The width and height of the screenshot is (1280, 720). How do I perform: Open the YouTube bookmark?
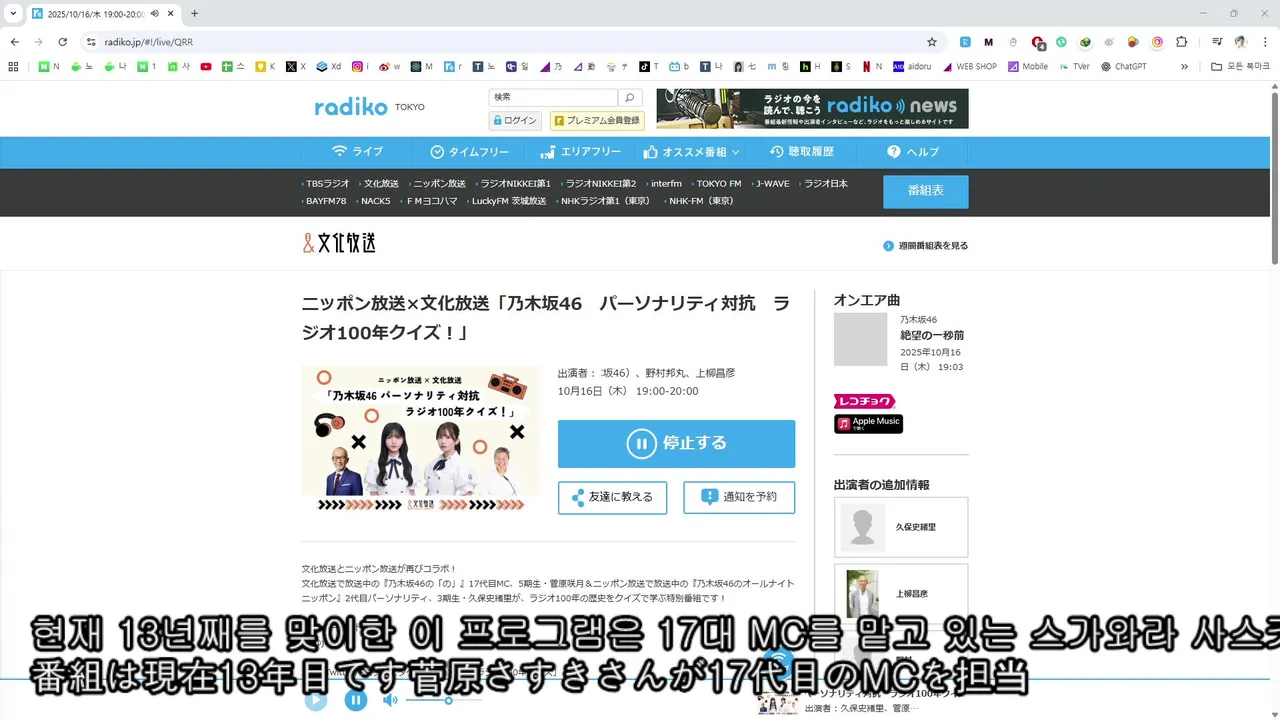[206, 67]
